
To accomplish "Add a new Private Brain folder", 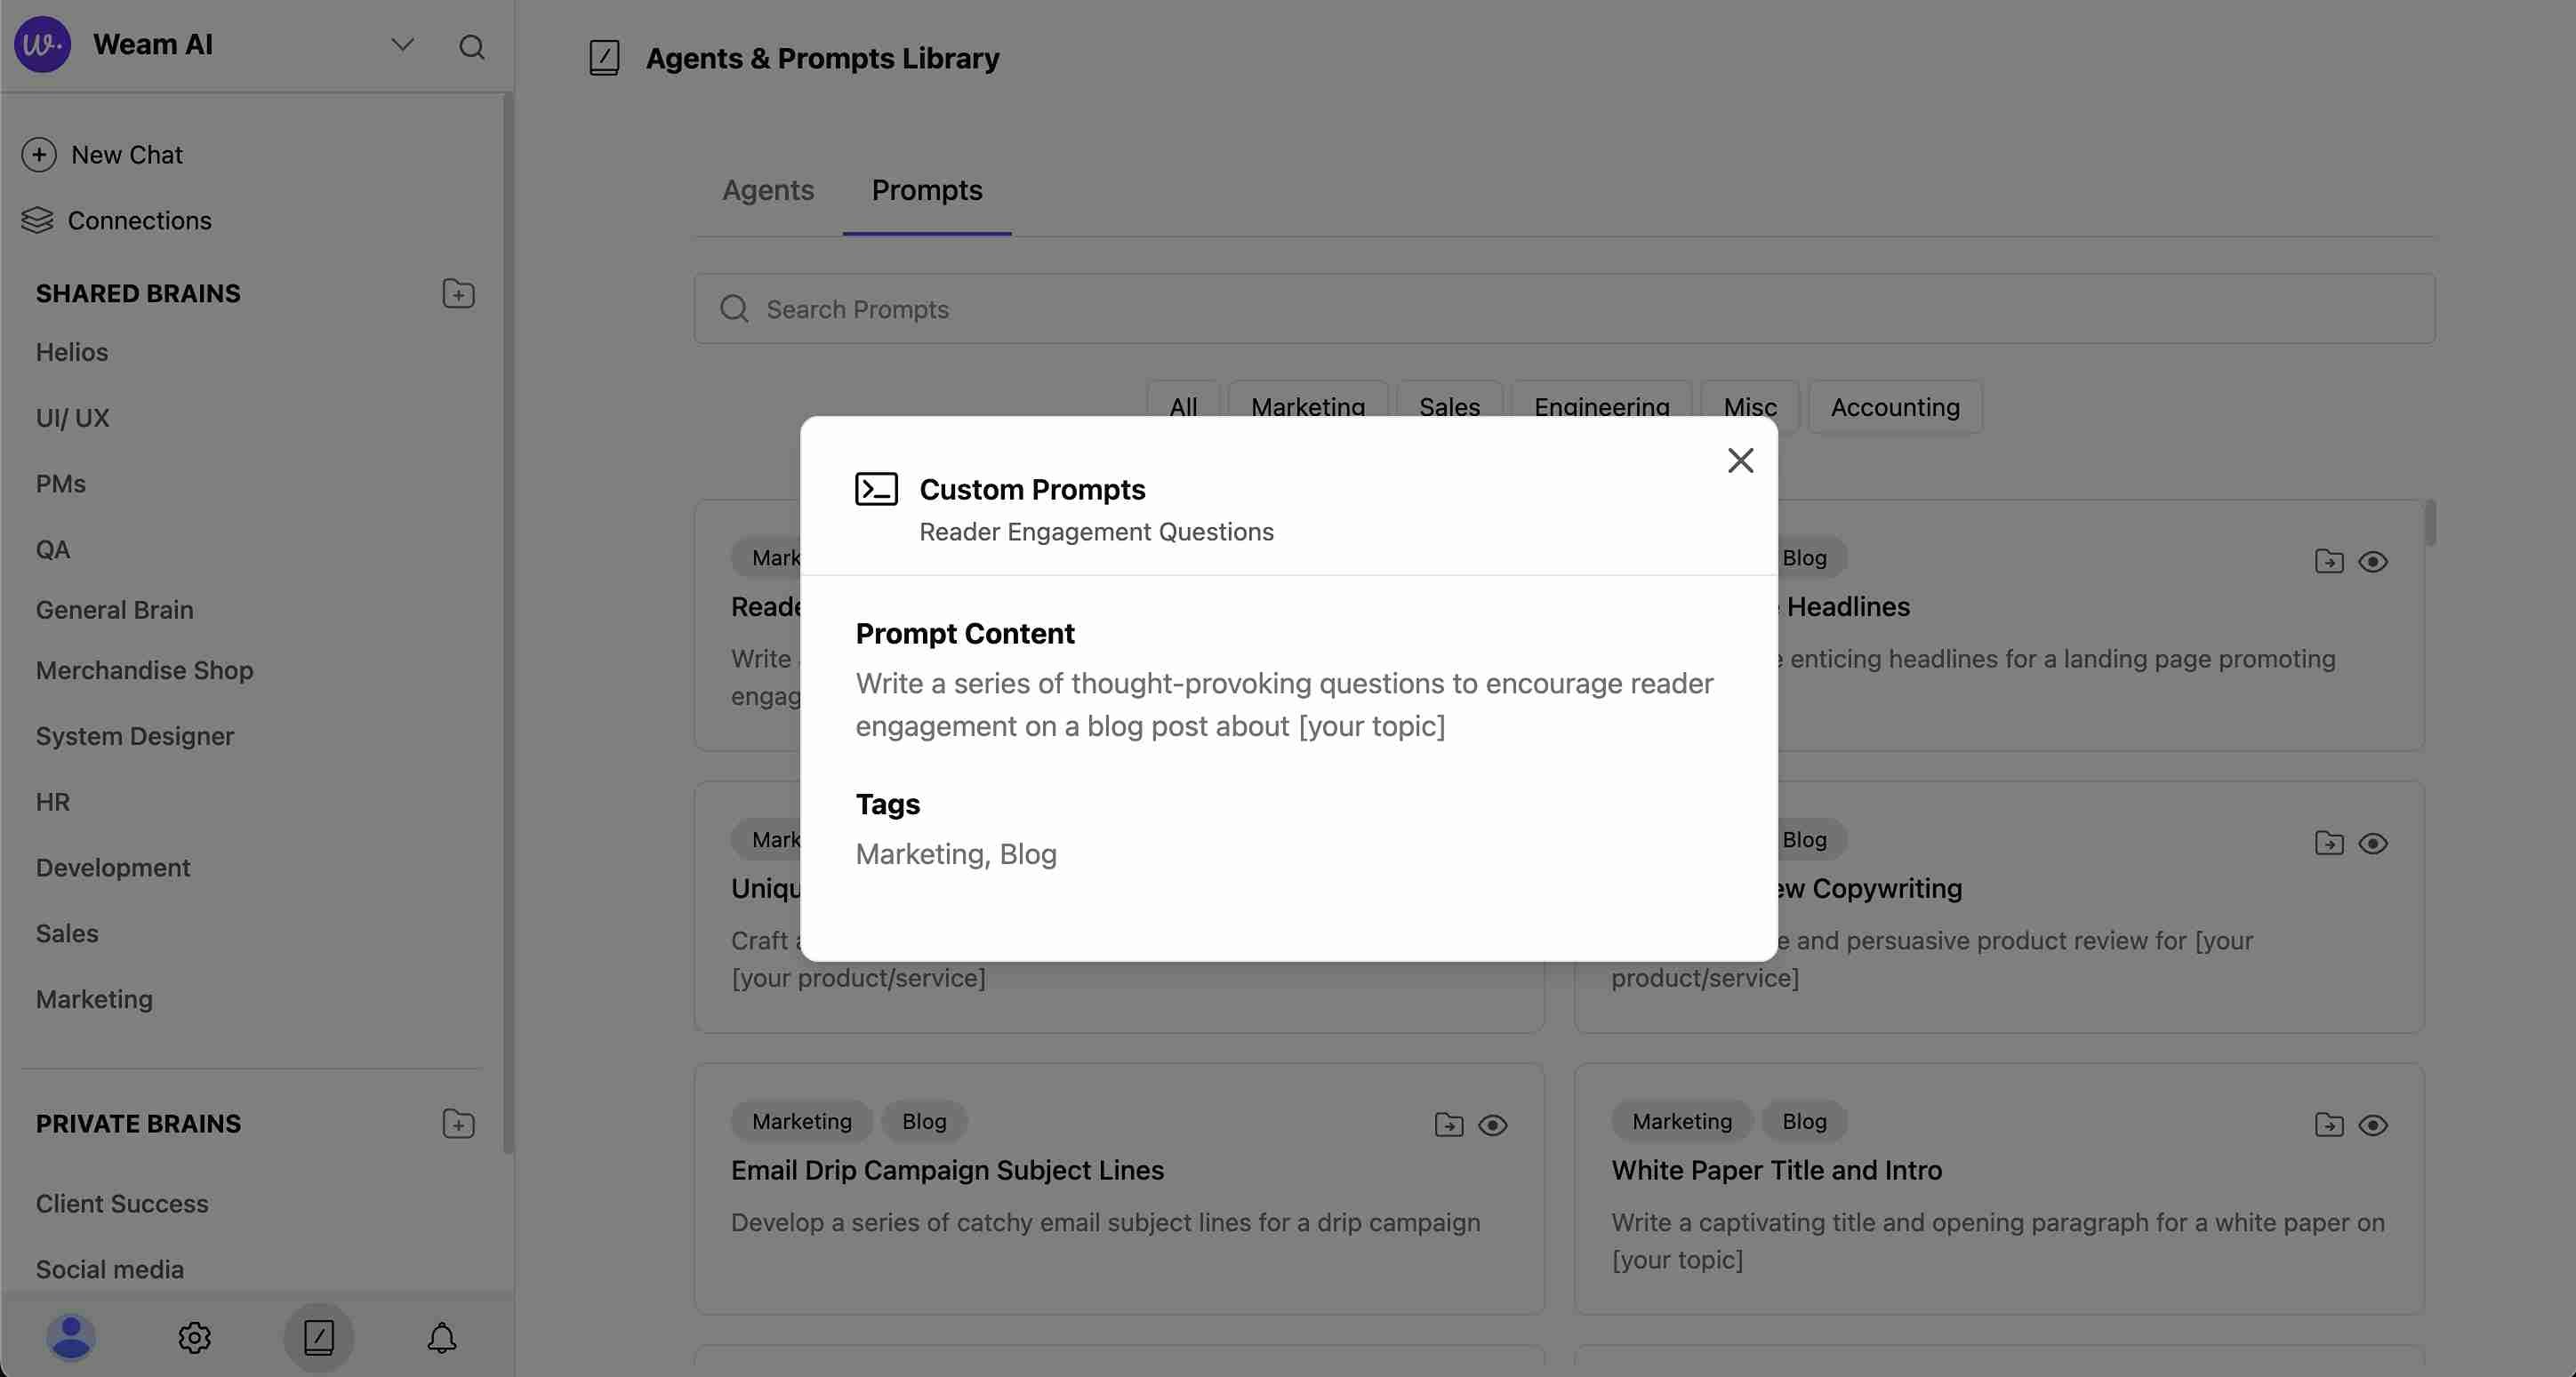I will coord(458,1124).
